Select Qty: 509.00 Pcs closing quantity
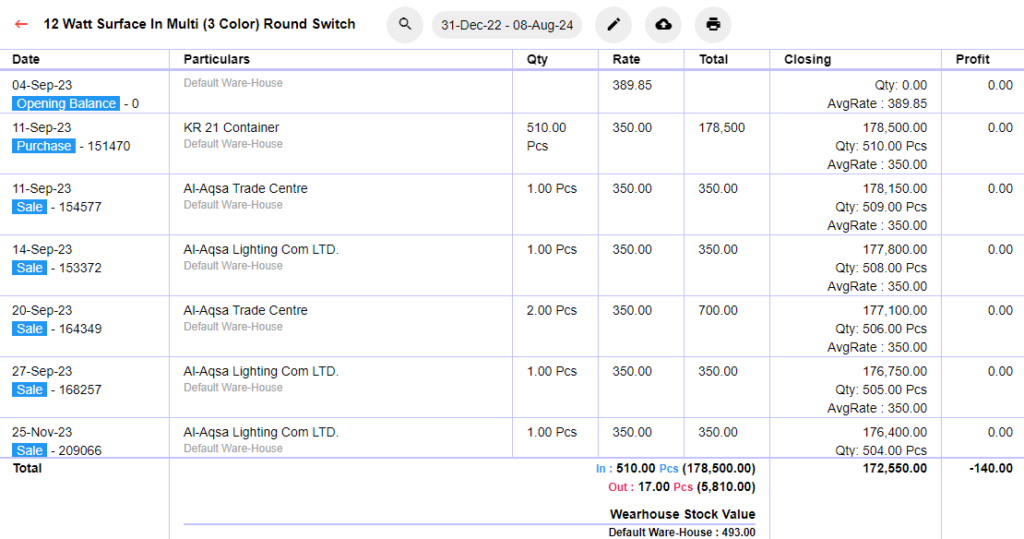The height and width of the screenshot is (539, 1024). tap(881, 206)
